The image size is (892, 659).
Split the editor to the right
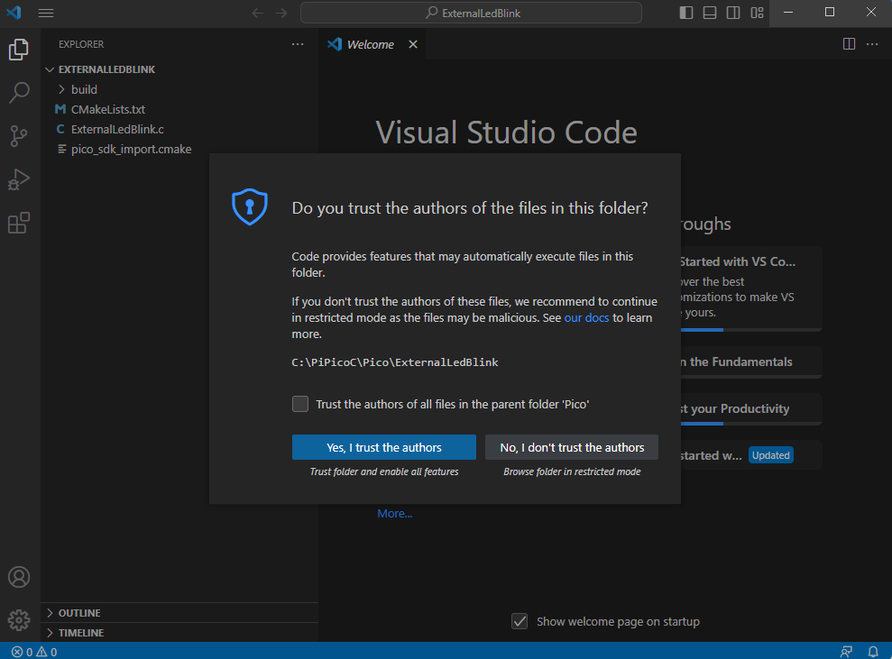point(849,44)
